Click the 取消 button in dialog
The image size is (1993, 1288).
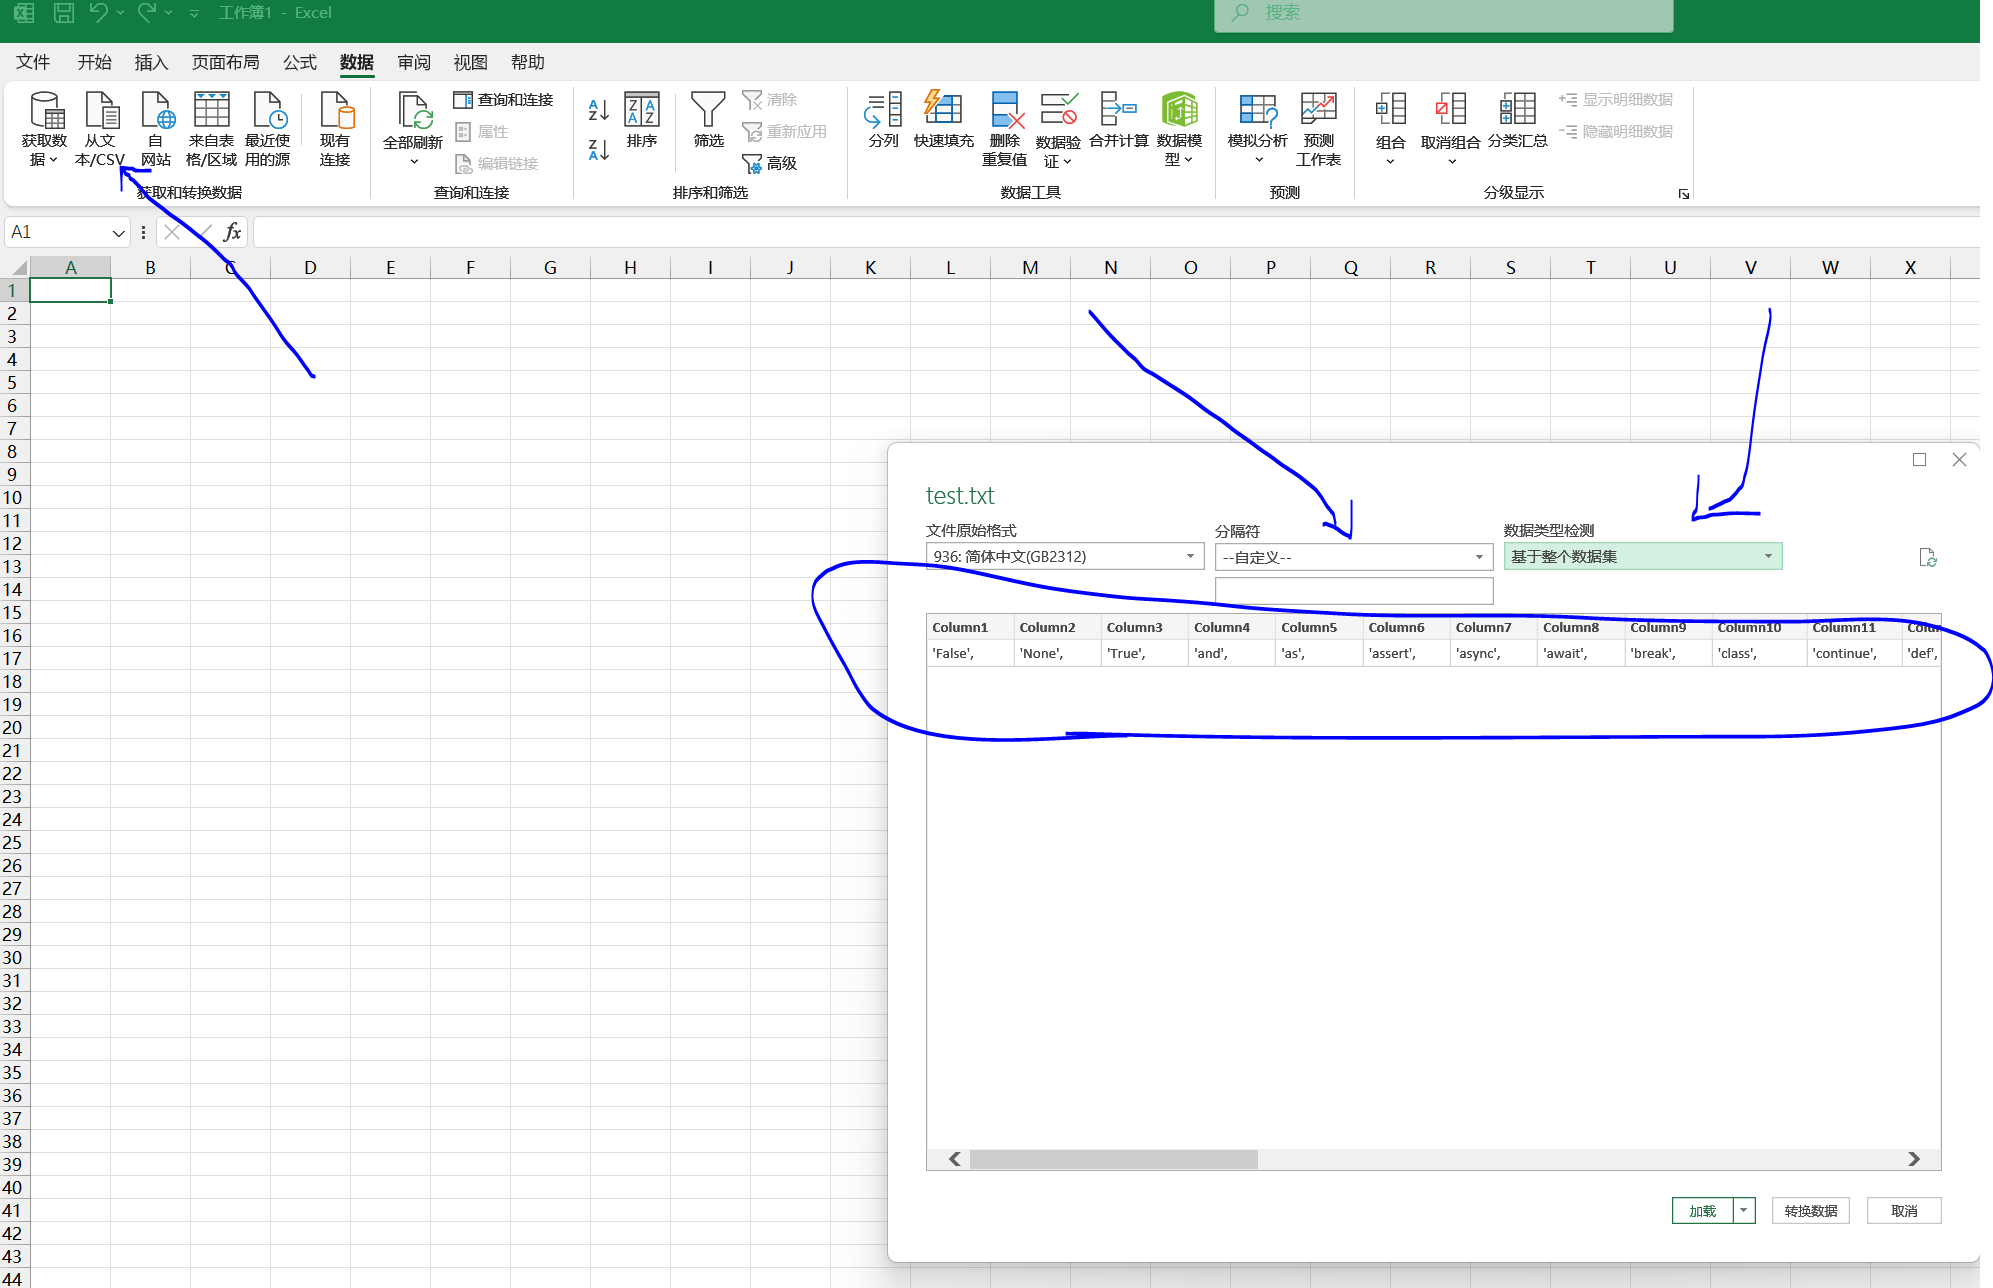pos(1903,1211)
